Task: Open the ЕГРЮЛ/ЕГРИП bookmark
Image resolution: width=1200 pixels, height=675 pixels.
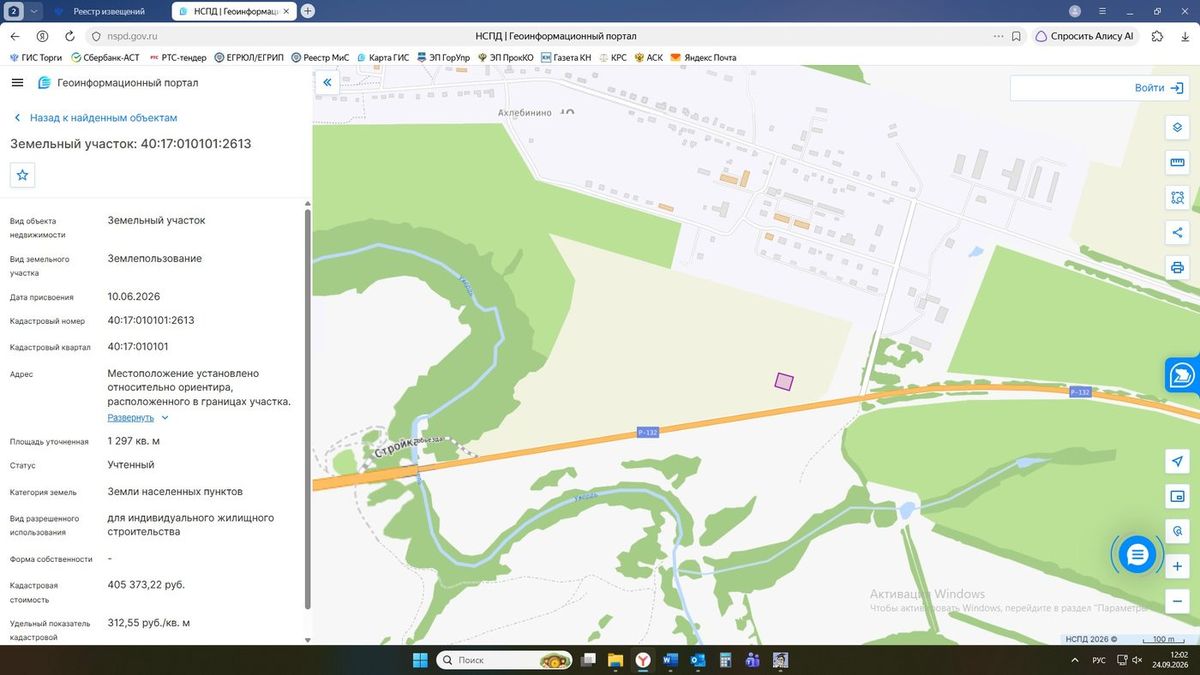Action: pos(250,58)
